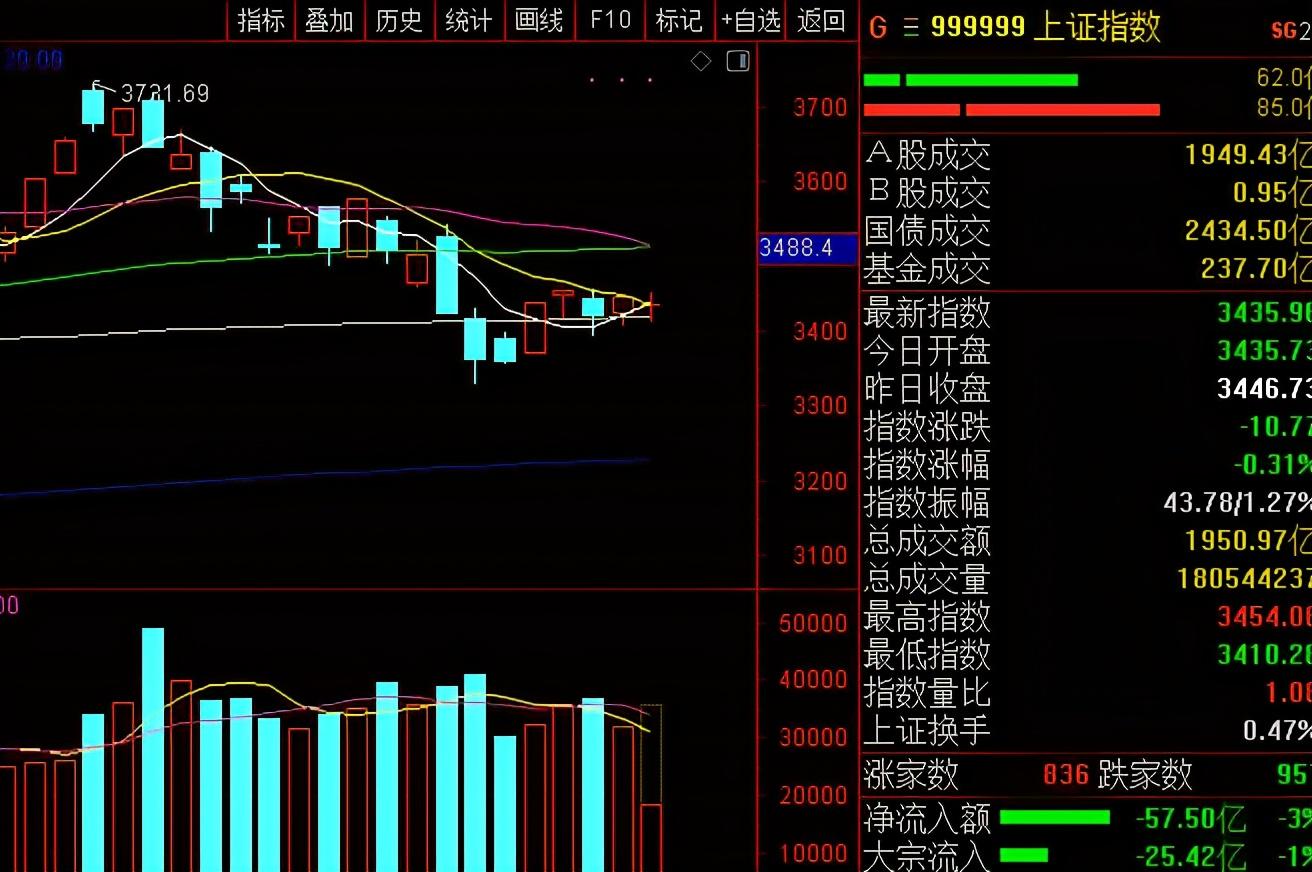Add to watchlist with +自选

(x=751, y=20)
